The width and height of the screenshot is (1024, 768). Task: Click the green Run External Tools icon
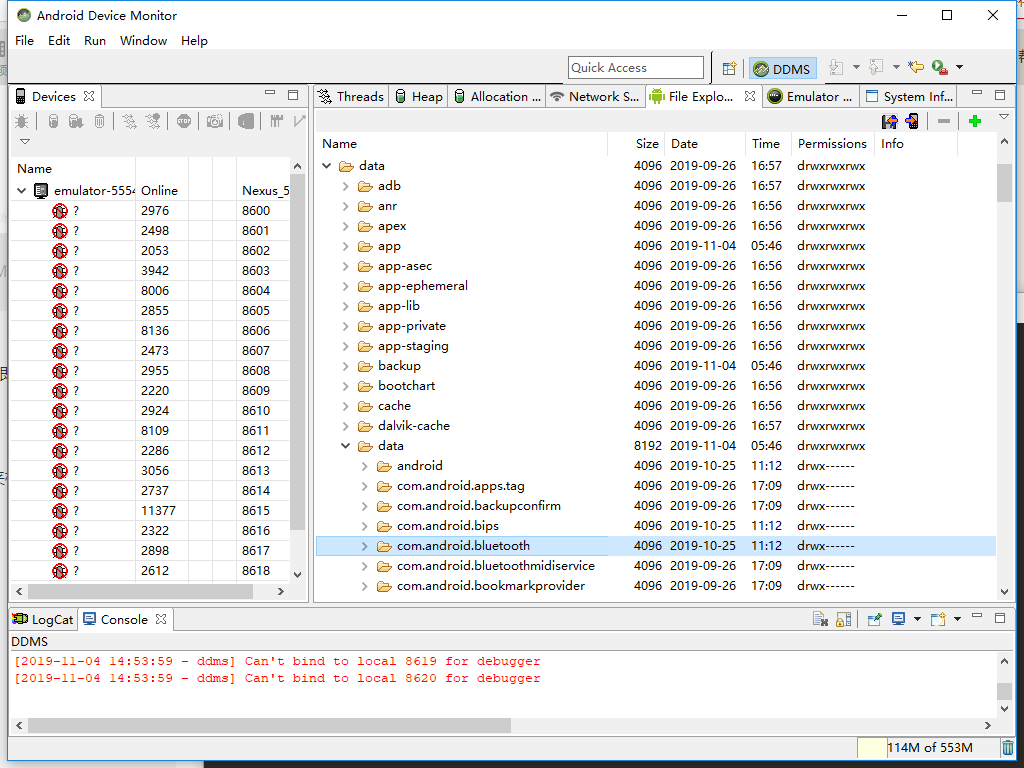click(x=939, y=67)
